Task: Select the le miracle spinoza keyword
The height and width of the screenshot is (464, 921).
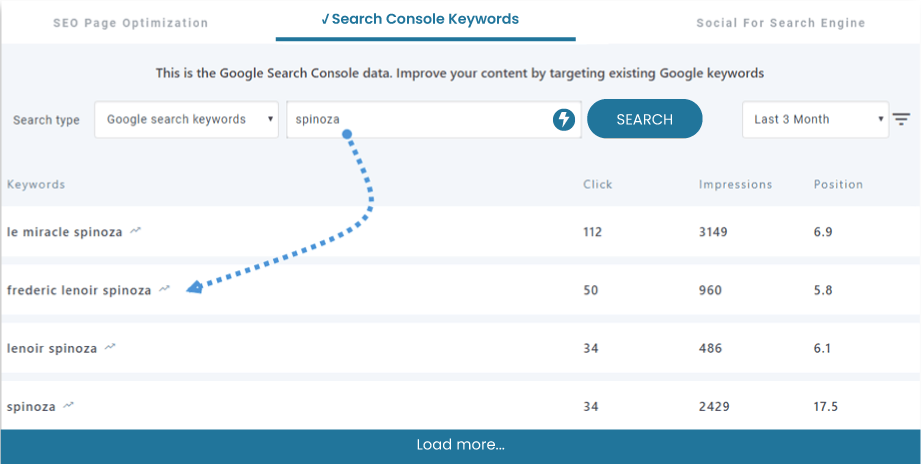Action: pos(64,232)
